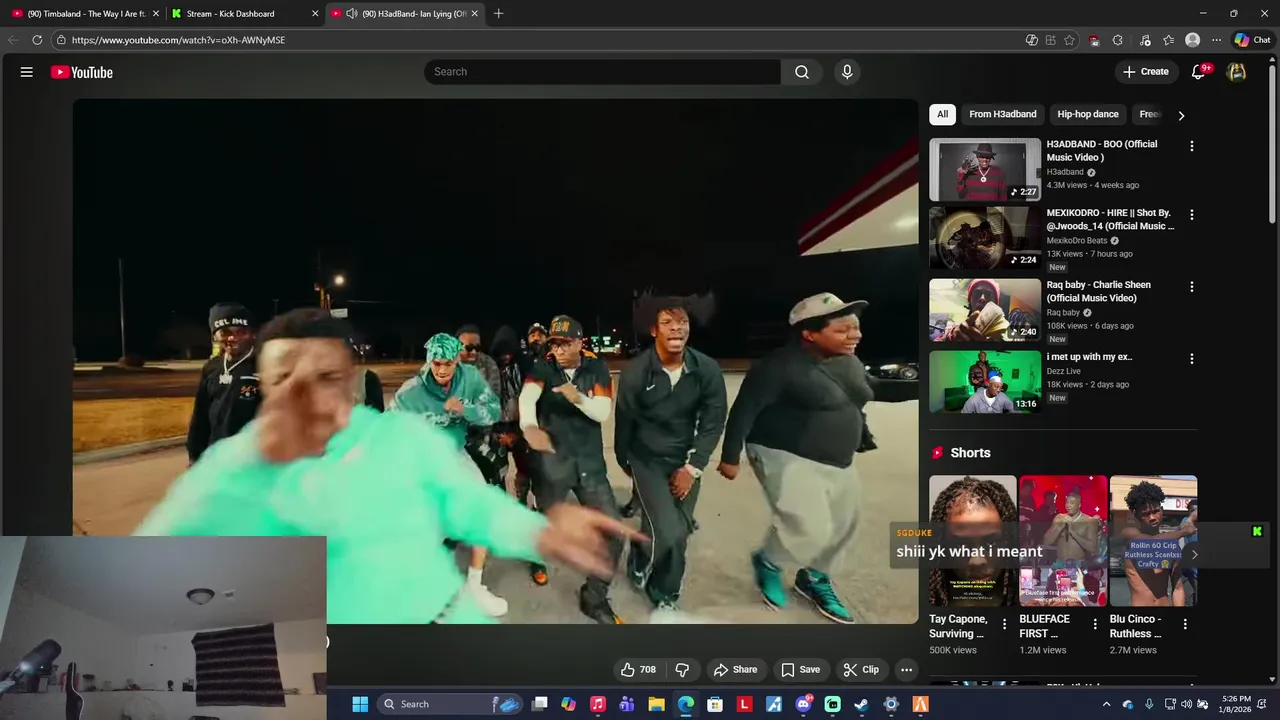This screenshot has width=1280, height=720.
Task: Open the Tay Capone Short thumbnail
Action: pyautogui.click(x=973, y=541)
